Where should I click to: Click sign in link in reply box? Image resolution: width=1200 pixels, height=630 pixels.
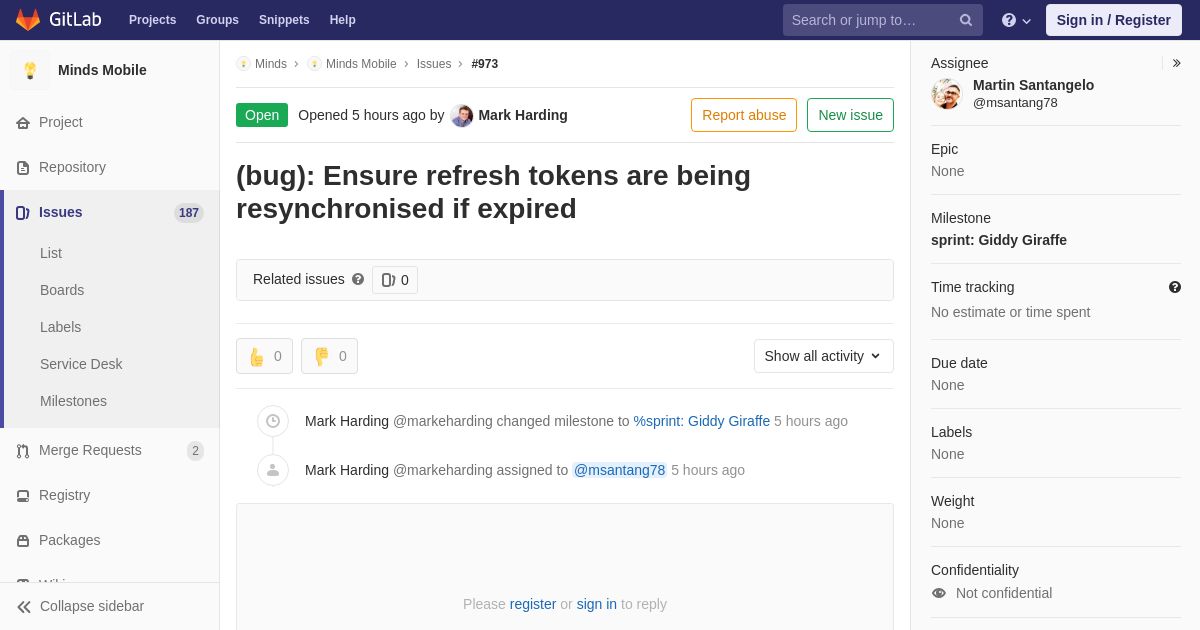597,604
